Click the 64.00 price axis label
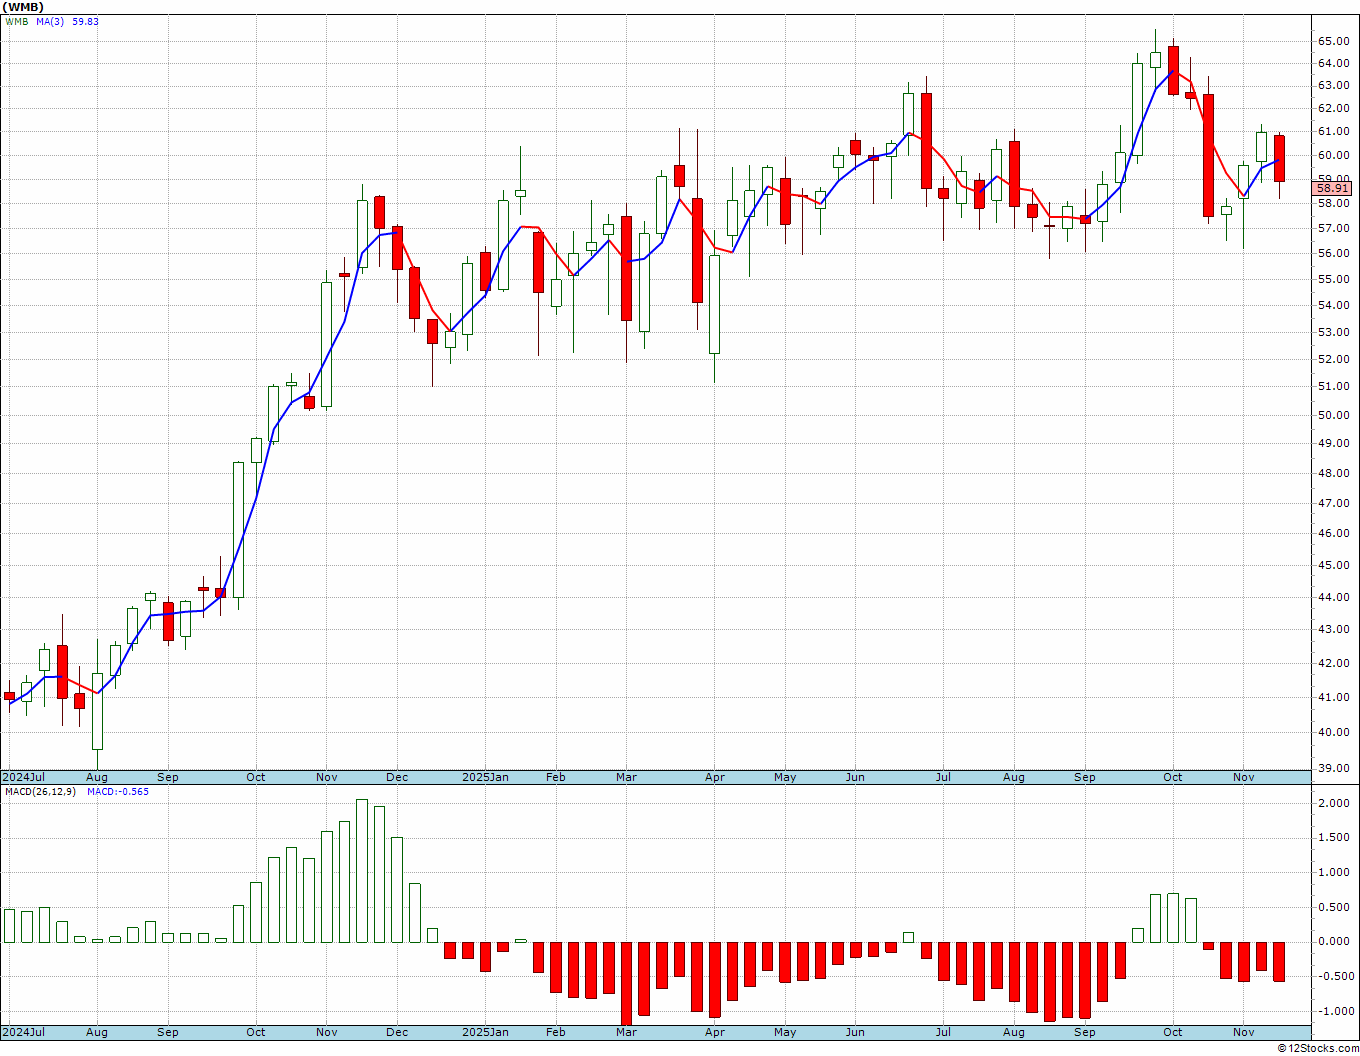The width and height of the screenshot is (1360, 1056). tap(1333, 63)
